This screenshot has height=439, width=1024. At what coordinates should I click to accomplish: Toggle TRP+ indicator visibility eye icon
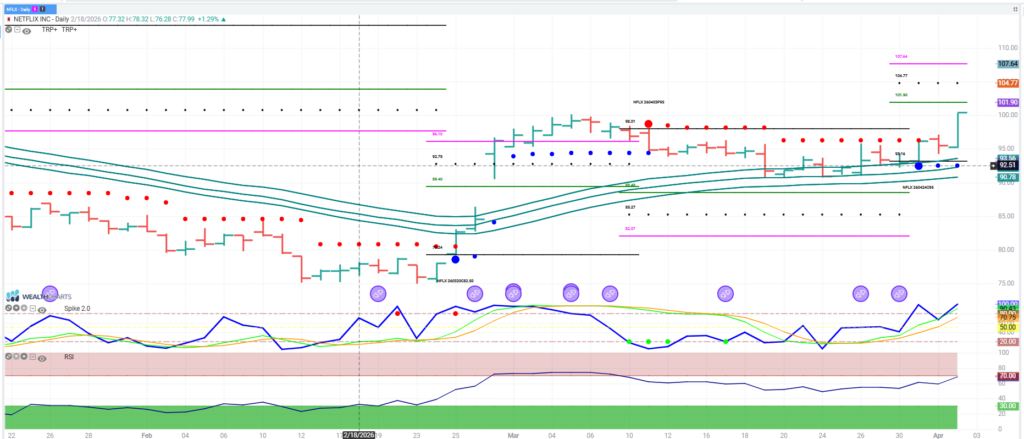tap(27, 31)
